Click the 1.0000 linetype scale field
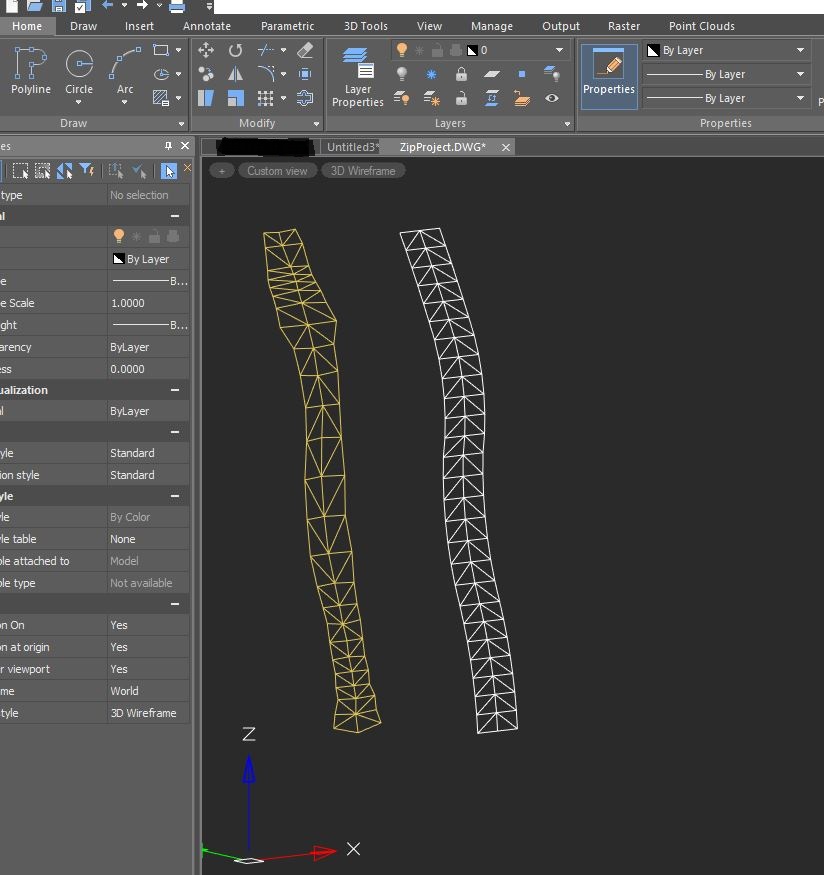824x875 pixels. point(147,303)
